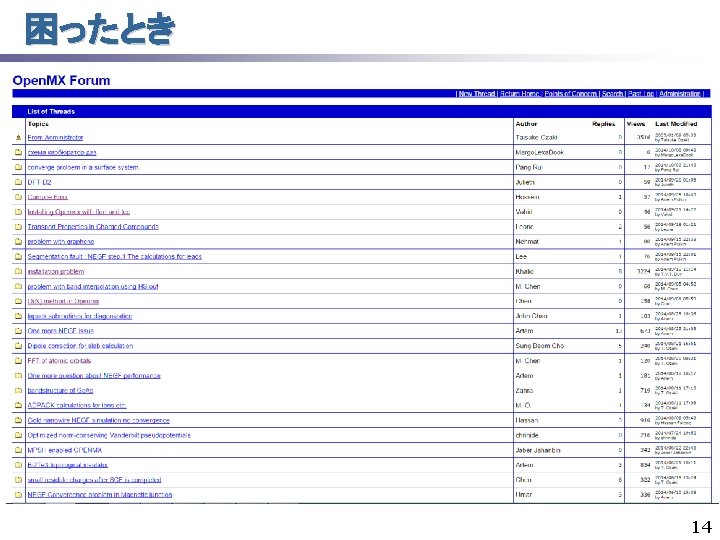
Task: Open the Points of Concern link
Action: point(571,94)
